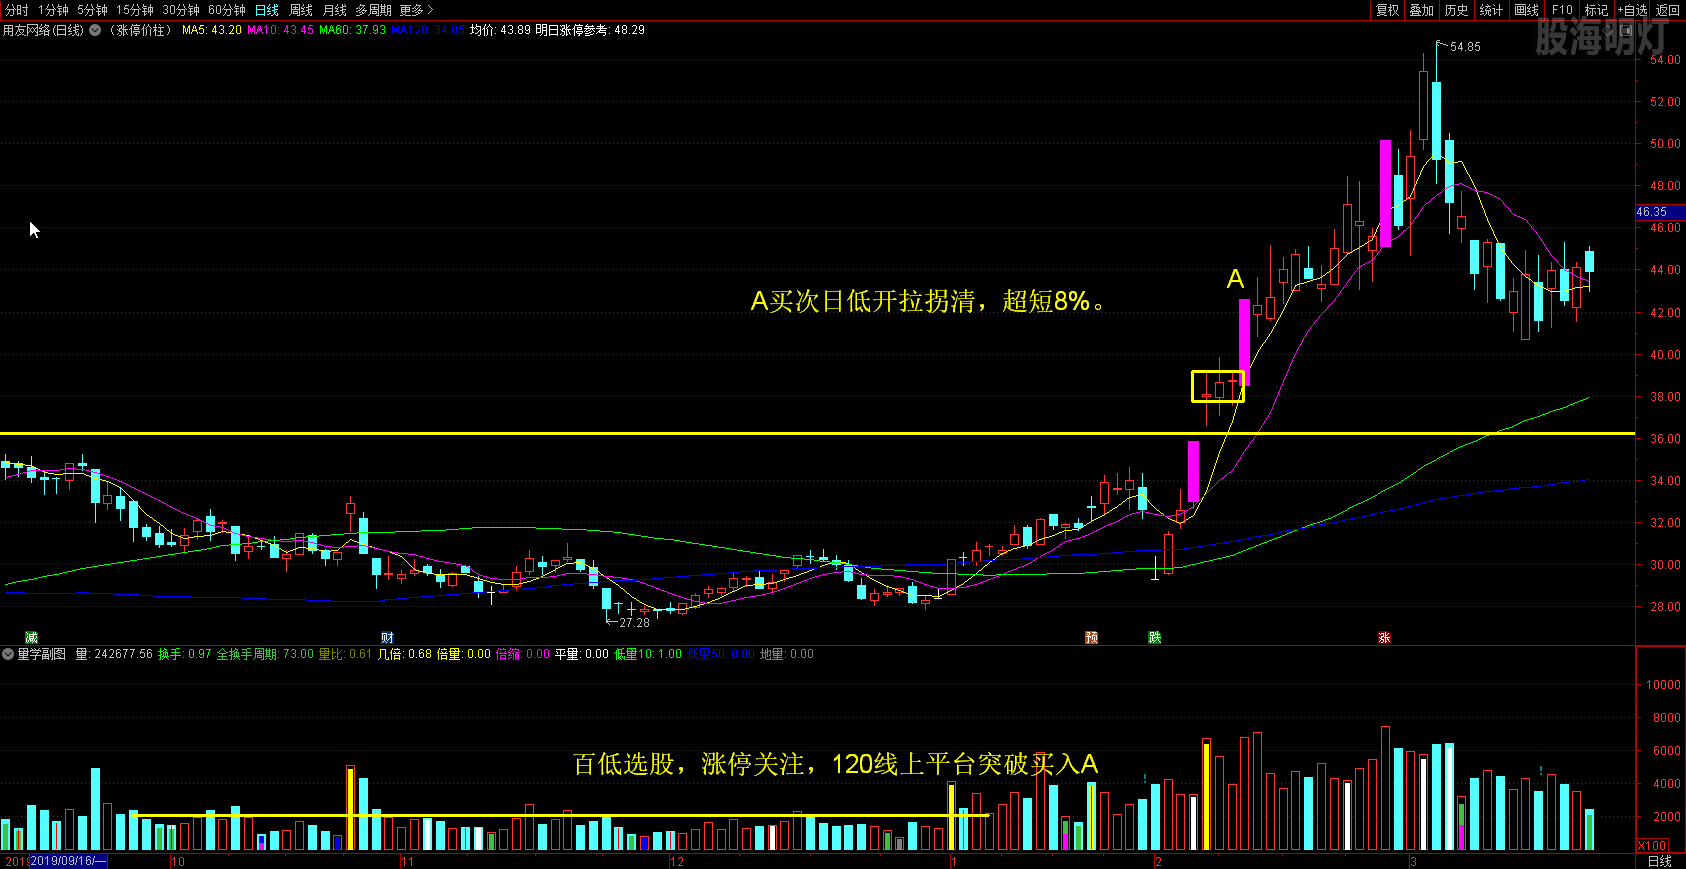Click the high price label 54.85
1686x869 pixels.
coord(1465,47)
